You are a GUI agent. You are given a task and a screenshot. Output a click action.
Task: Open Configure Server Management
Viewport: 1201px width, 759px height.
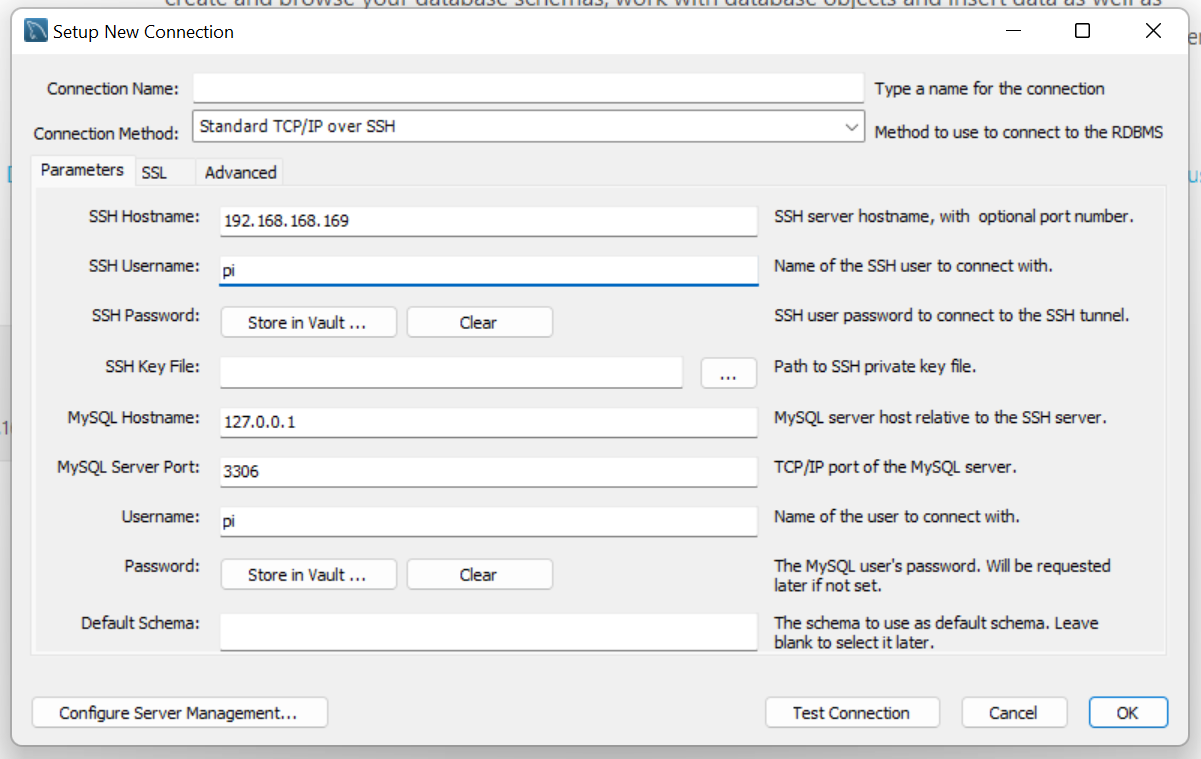pyautogui.click(x=180, y=713)
